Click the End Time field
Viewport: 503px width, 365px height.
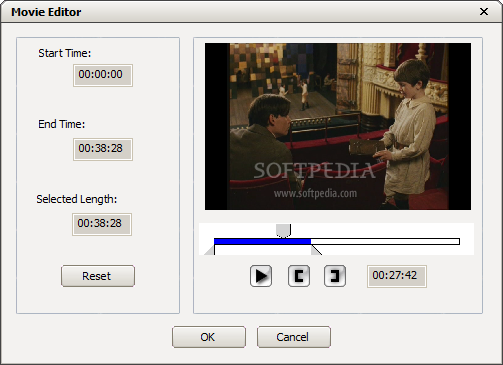pyautogui.click(x=103, y=149)
